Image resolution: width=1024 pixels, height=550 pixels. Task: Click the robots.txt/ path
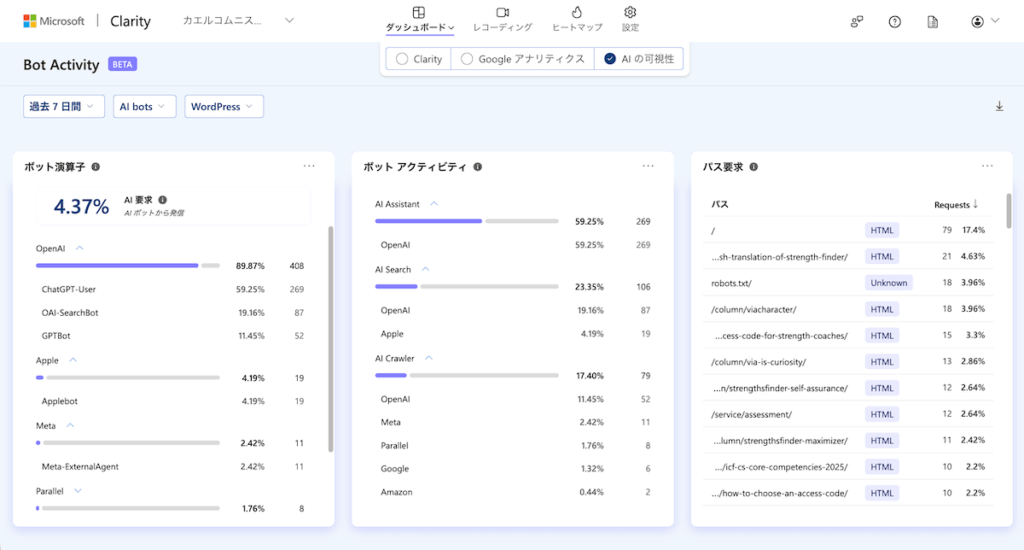[x=731, y=283]
